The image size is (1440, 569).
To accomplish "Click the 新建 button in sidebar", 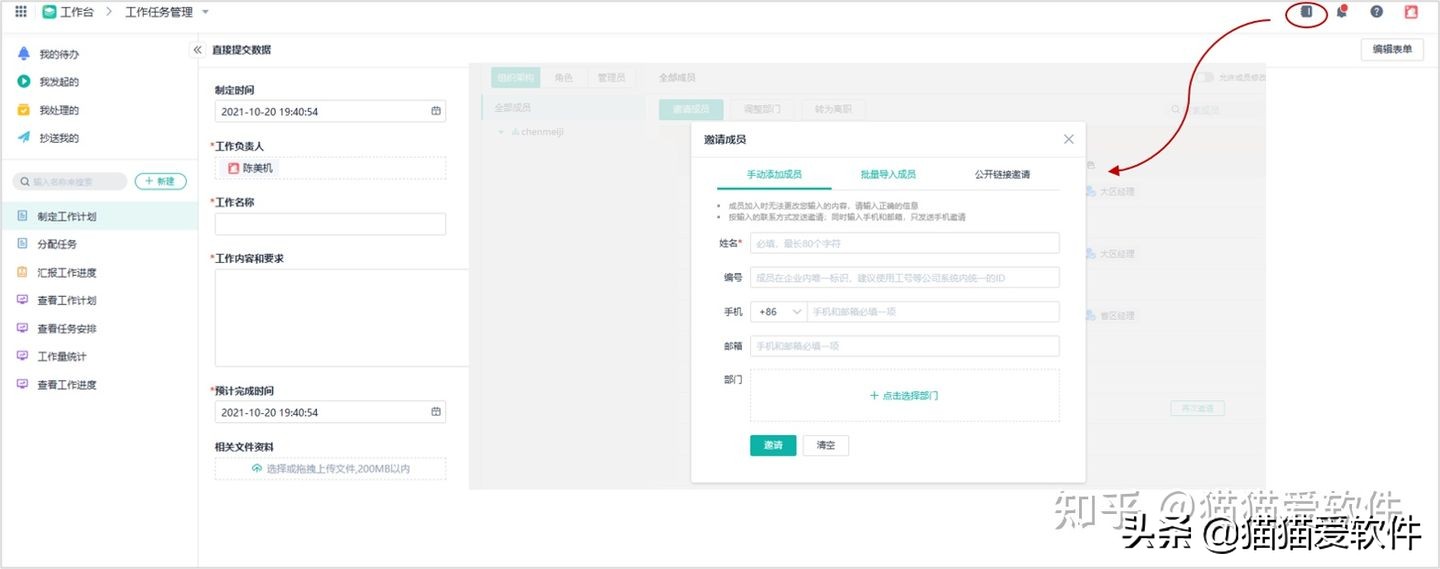I will coord(161,182).
